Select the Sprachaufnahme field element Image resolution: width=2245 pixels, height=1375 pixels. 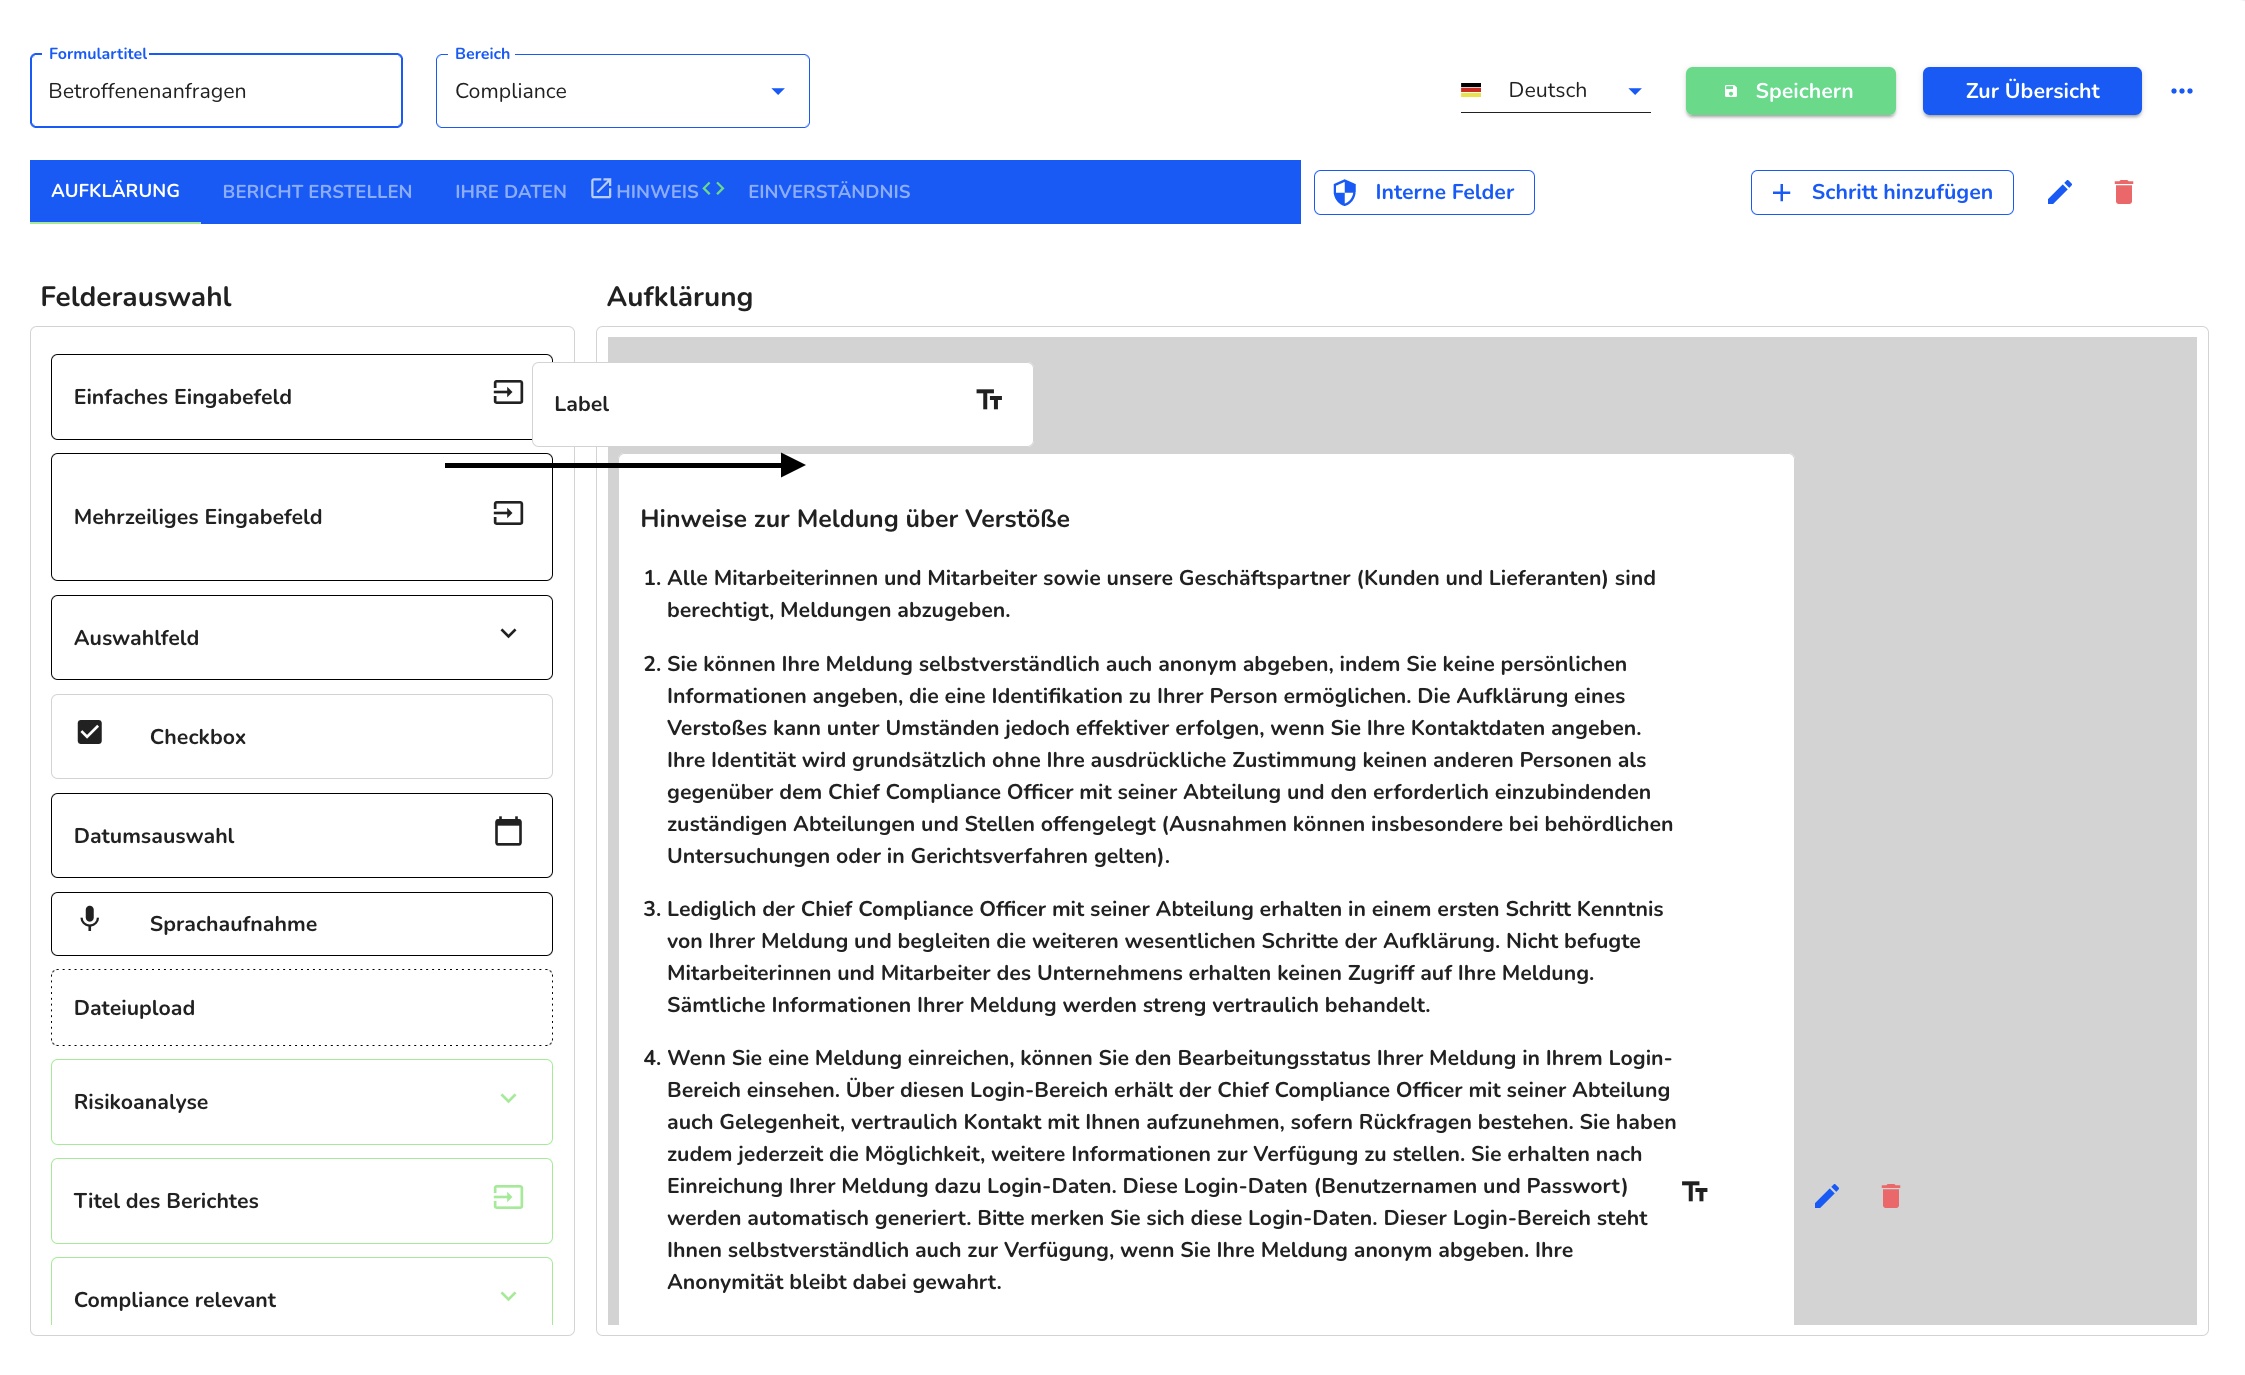(x=302, y=923)
